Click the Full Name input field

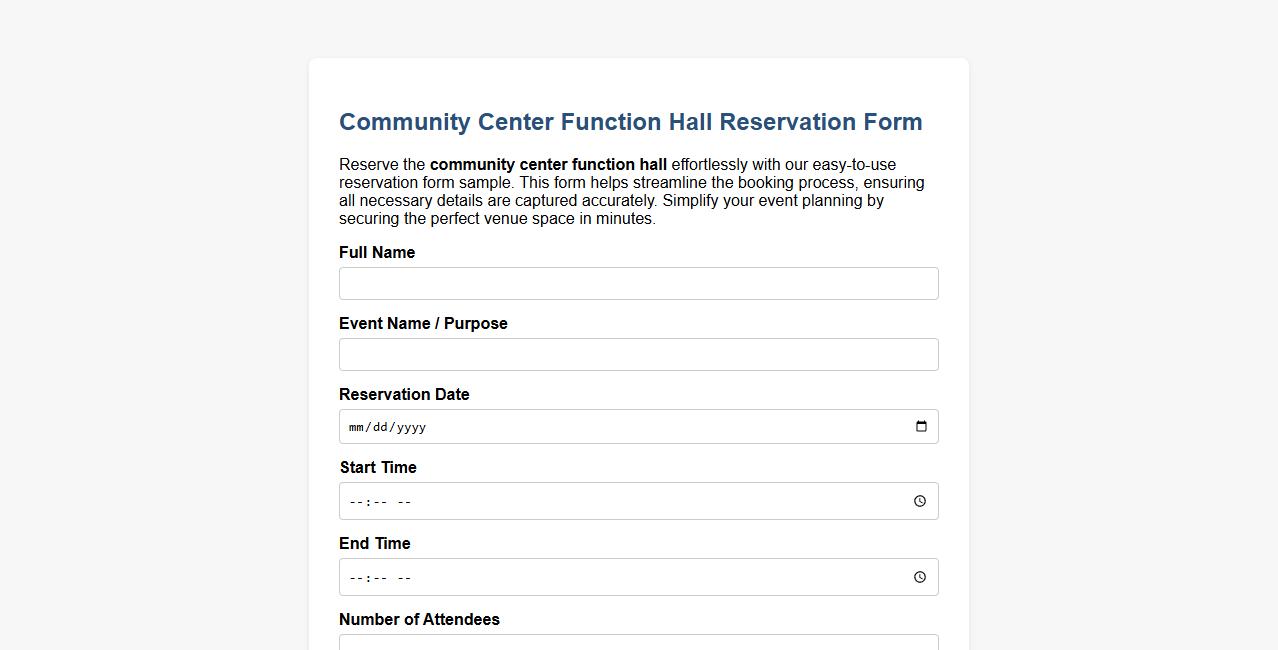[x=638, y=283]
